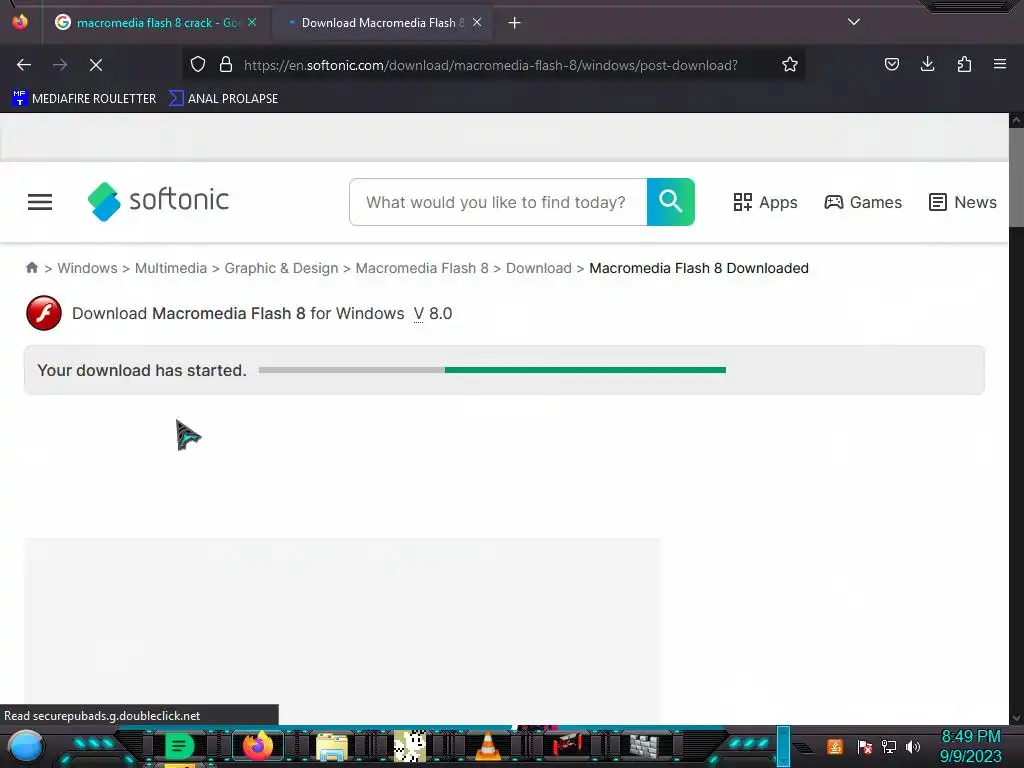Screen dimensions: 1024x768
Task: Go to home via breadcrumb house icon
Action: point(31,268)
